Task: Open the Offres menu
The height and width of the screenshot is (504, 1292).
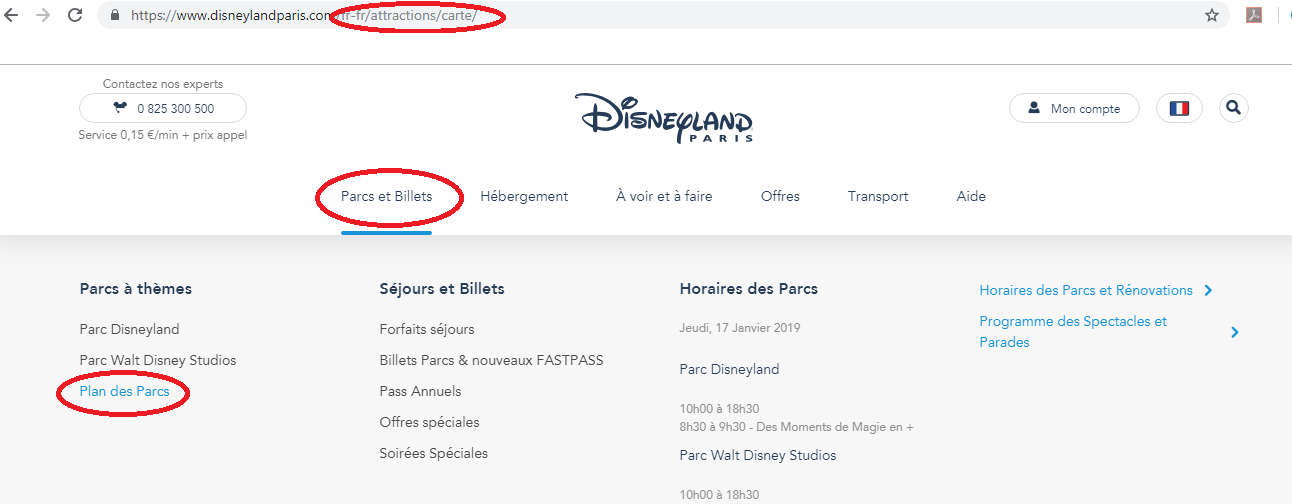Action: pyautogui.click(x=780, y=196)
